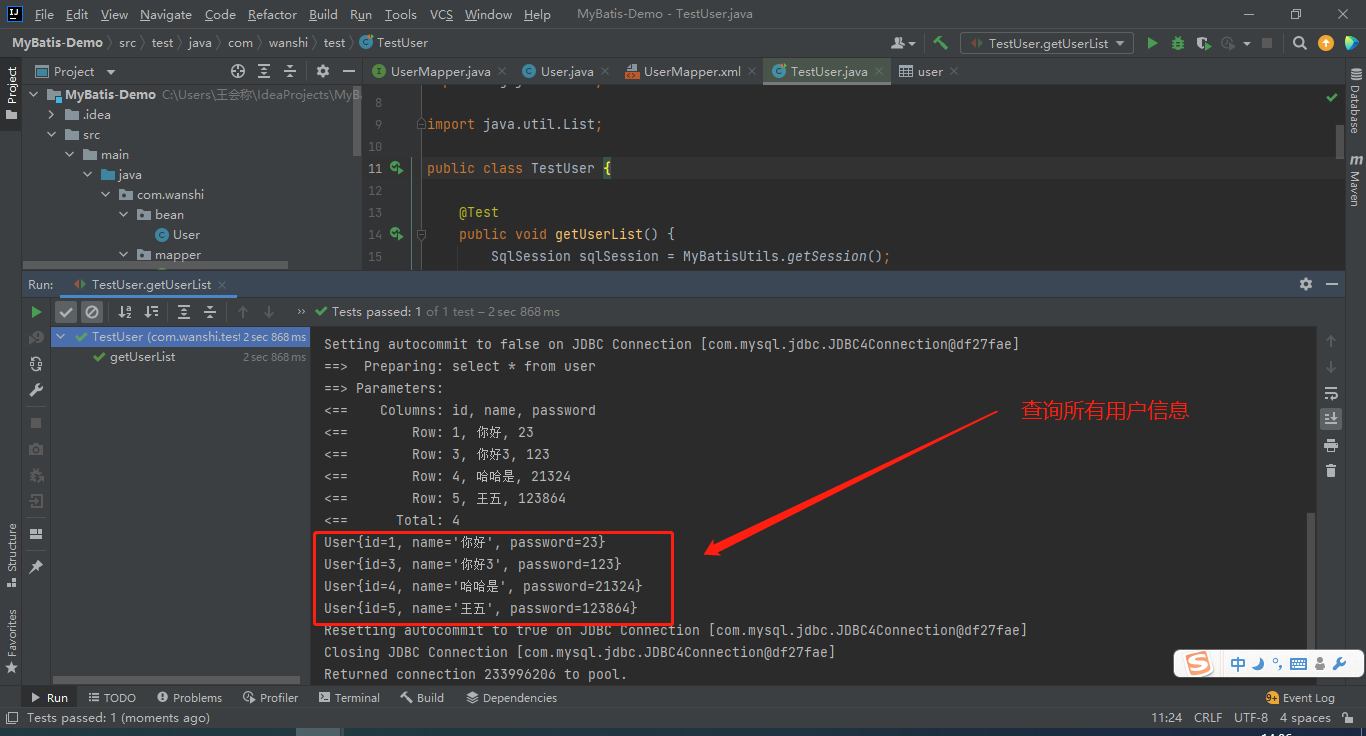The image size is (1366, 736).
Task: Open Problems tool window
Action: tap(189, 698)
